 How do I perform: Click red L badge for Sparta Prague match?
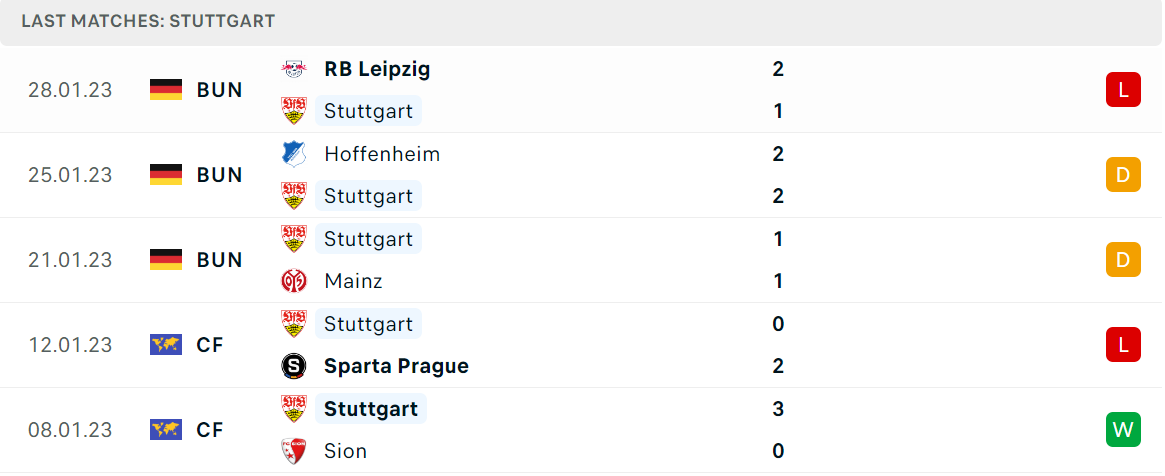click(x=1123, y=345)
